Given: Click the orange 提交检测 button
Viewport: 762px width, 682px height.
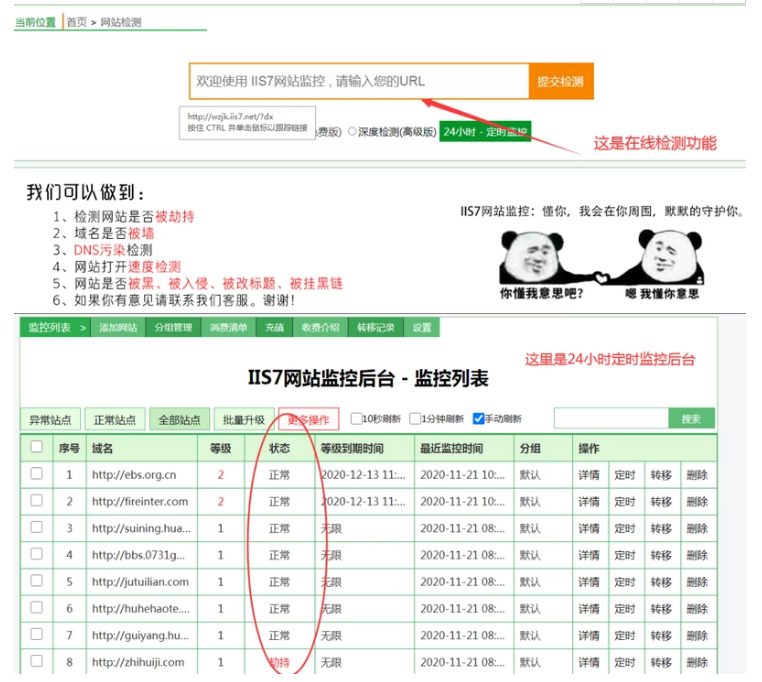Looking at the screenshot, I should coord(561,81).
